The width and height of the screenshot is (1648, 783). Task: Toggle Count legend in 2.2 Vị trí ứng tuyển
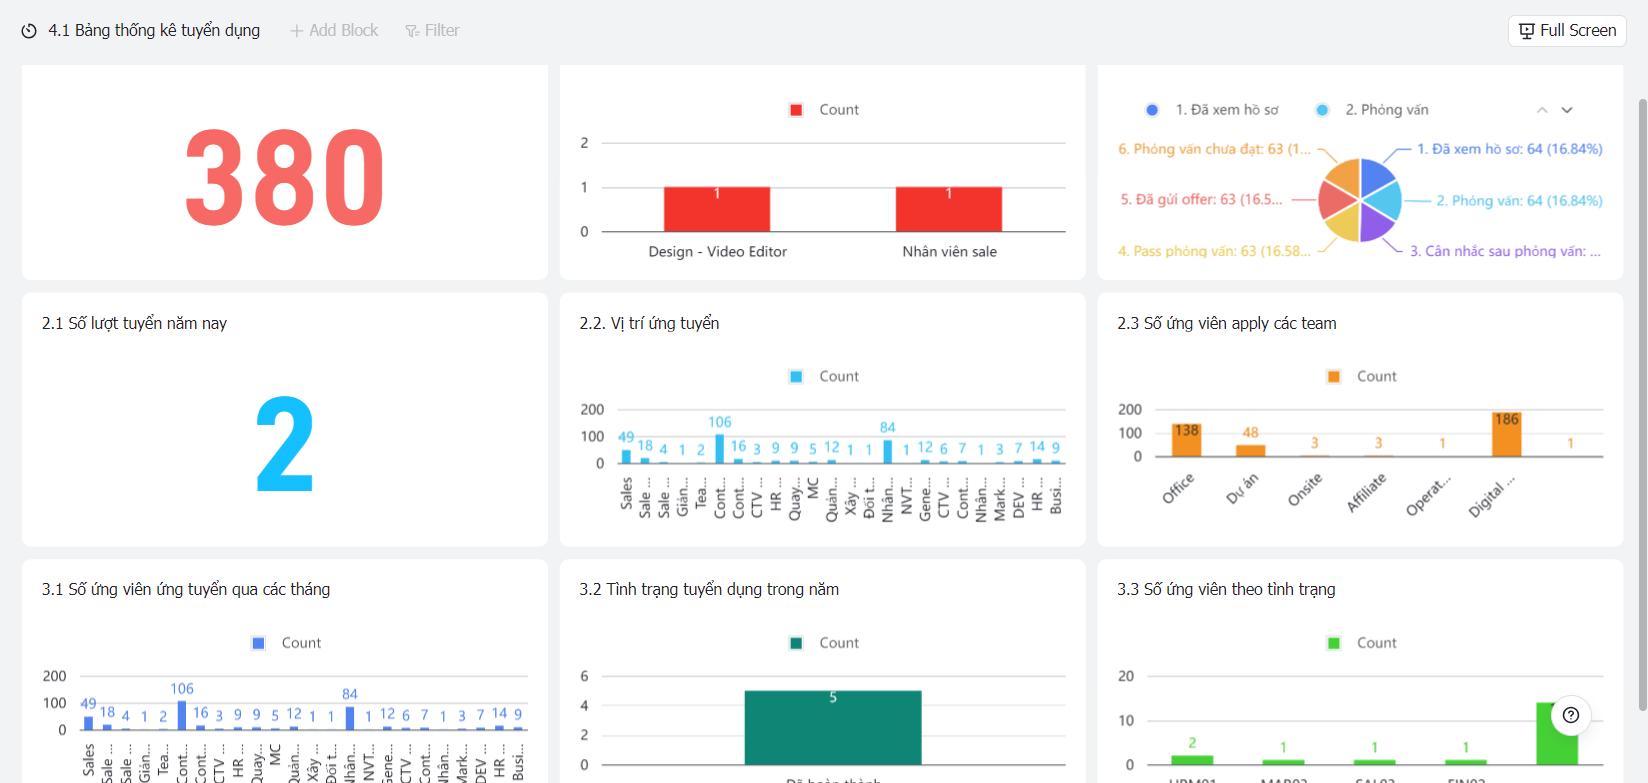pos(824,377)
